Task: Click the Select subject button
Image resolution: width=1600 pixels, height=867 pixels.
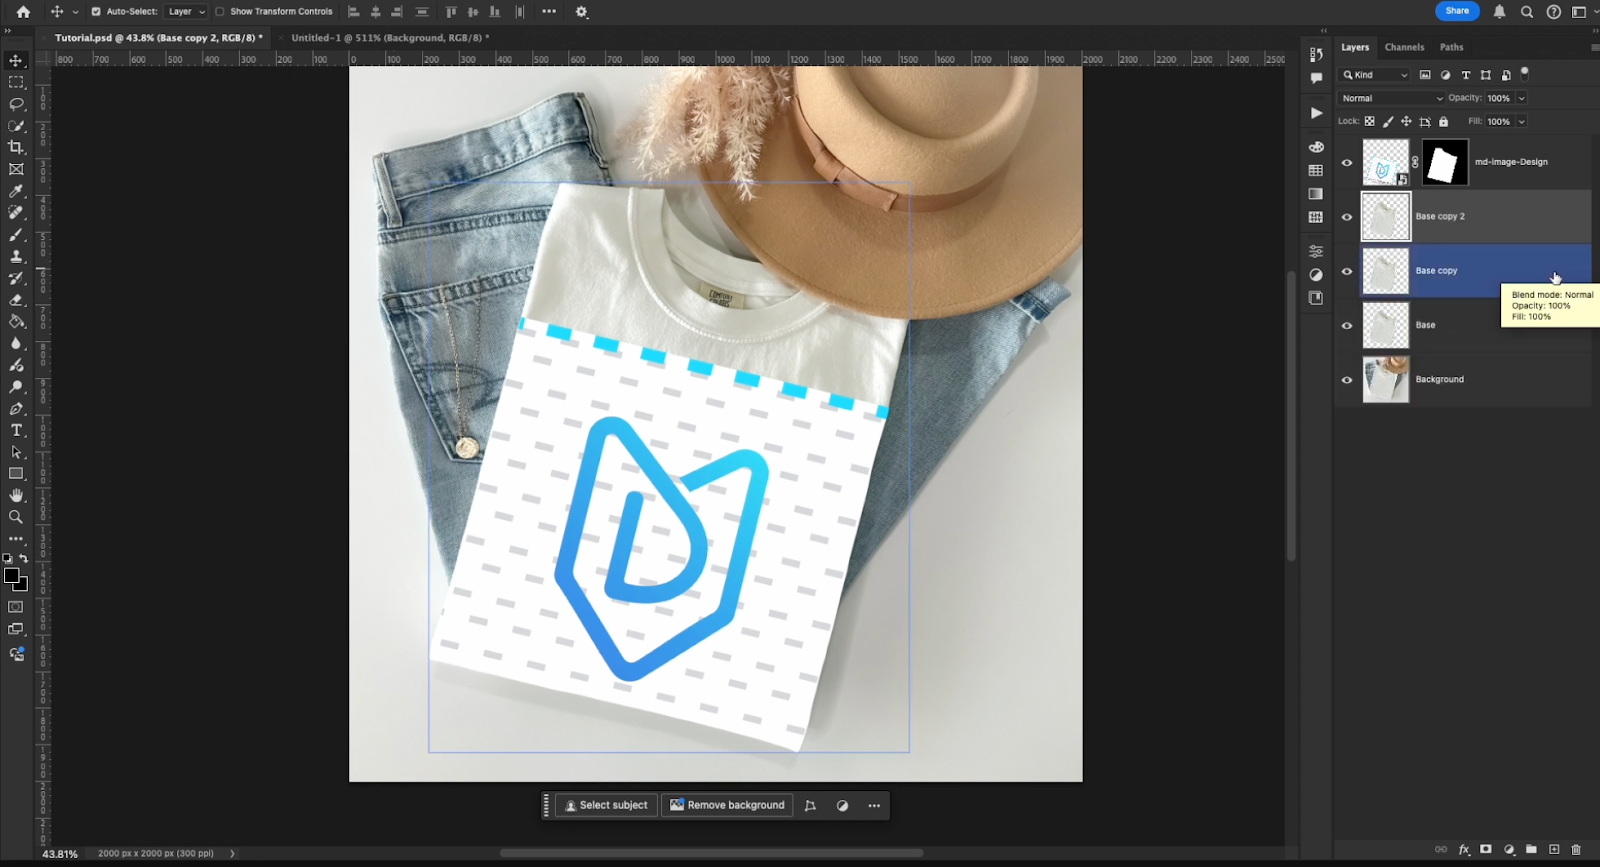Action: pos(606,805)
